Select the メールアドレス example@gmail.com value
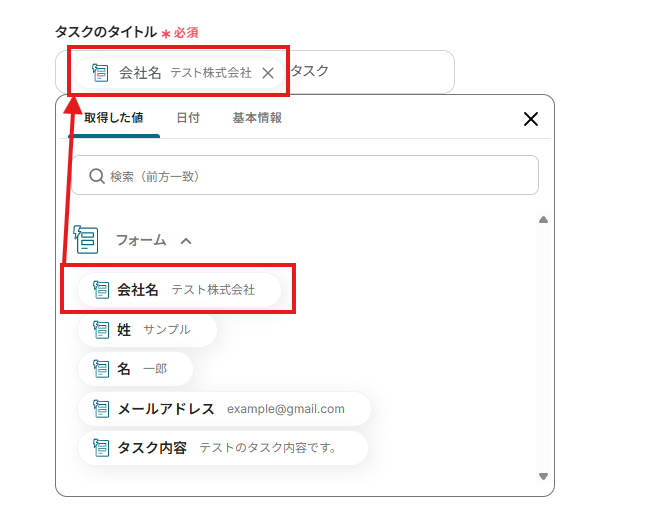 click(x=224, y=409)
